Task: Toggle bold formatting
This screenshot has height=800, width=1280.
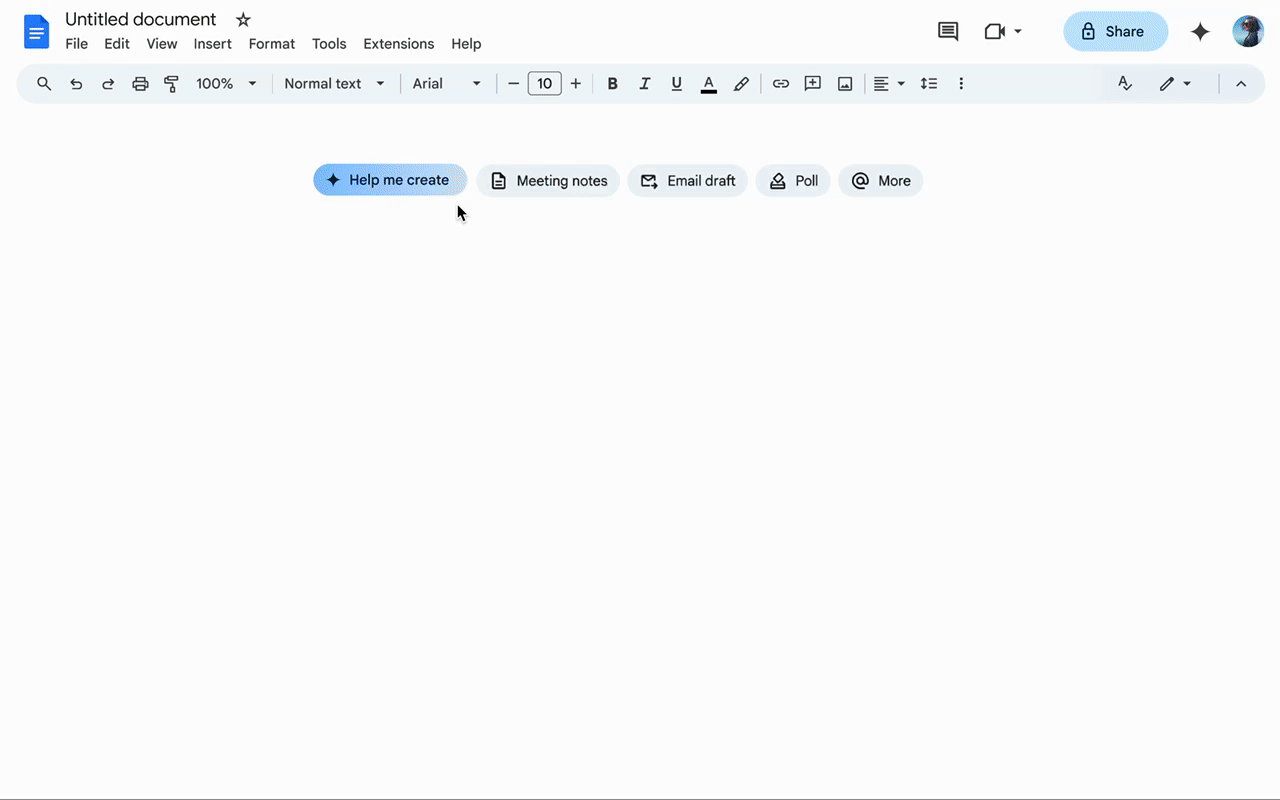Action: pyautogui.click(x=613, y=84)
